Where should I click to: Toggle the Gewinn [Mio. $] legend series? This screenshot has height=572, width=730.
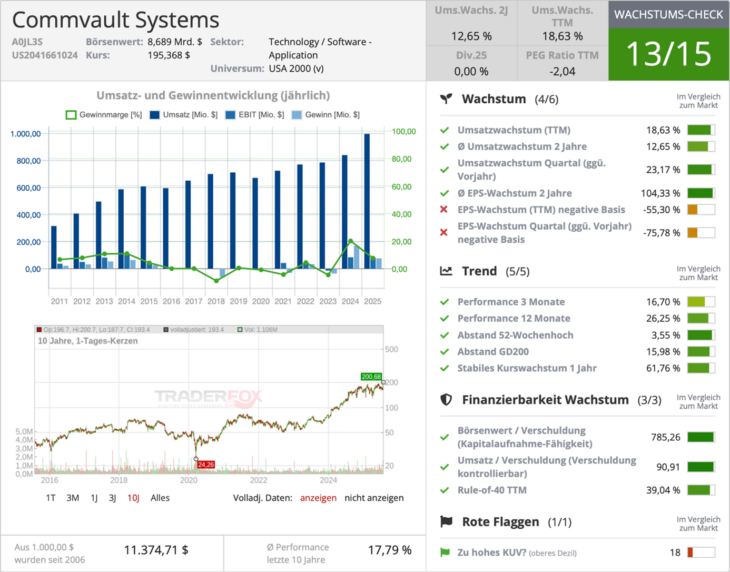pos(326,114)
